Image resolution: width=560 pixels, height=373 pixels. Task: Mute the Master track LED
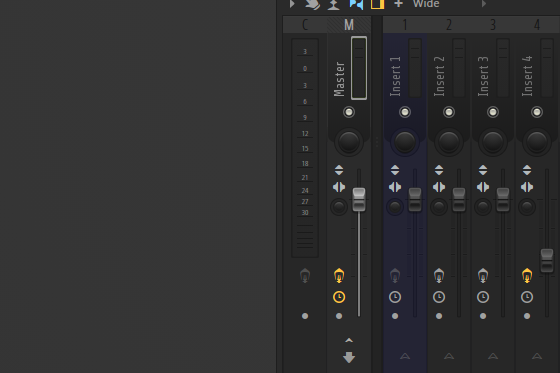pos(349,112)
